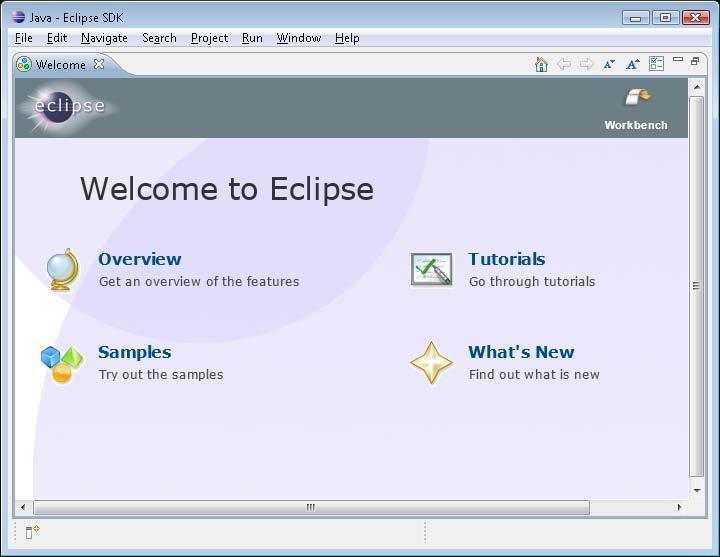Viewport: 720px width, 557px height.
Task: Open the Run menu
Action: click(x=252, y=38)
